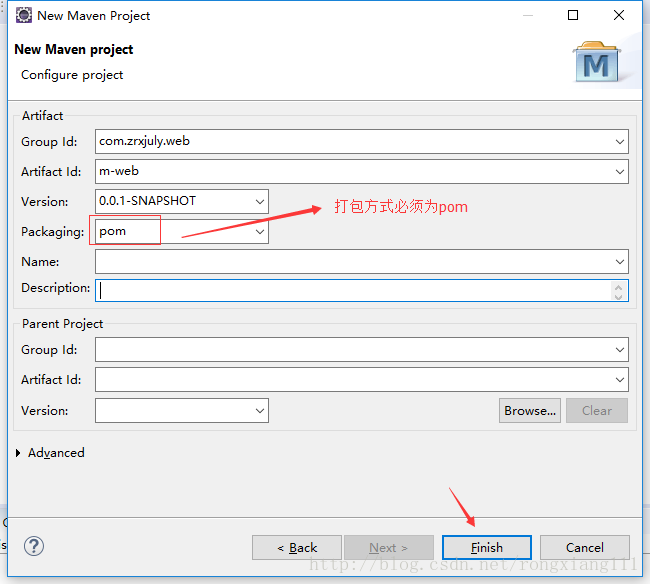This screenshot has height=584, width=650.
Task: Open the Parent Project Artifact Id dropdown arrow
Action: click(620, 380)
